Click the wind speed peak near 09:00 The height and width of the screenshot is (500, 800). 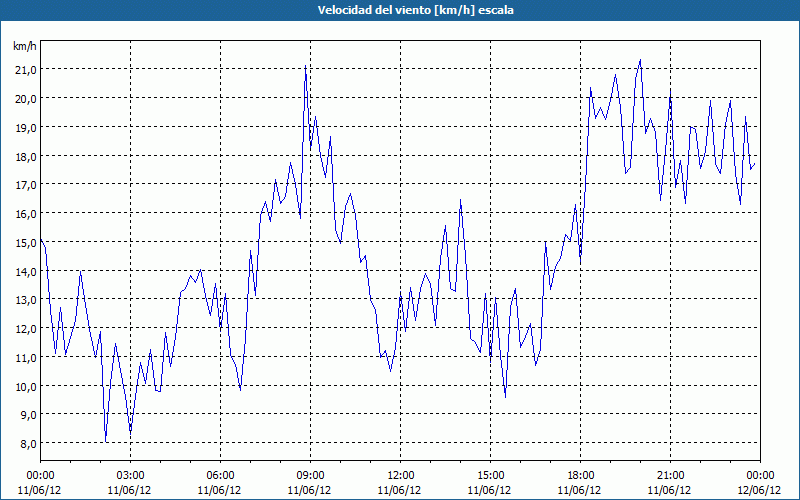point(305,66)
